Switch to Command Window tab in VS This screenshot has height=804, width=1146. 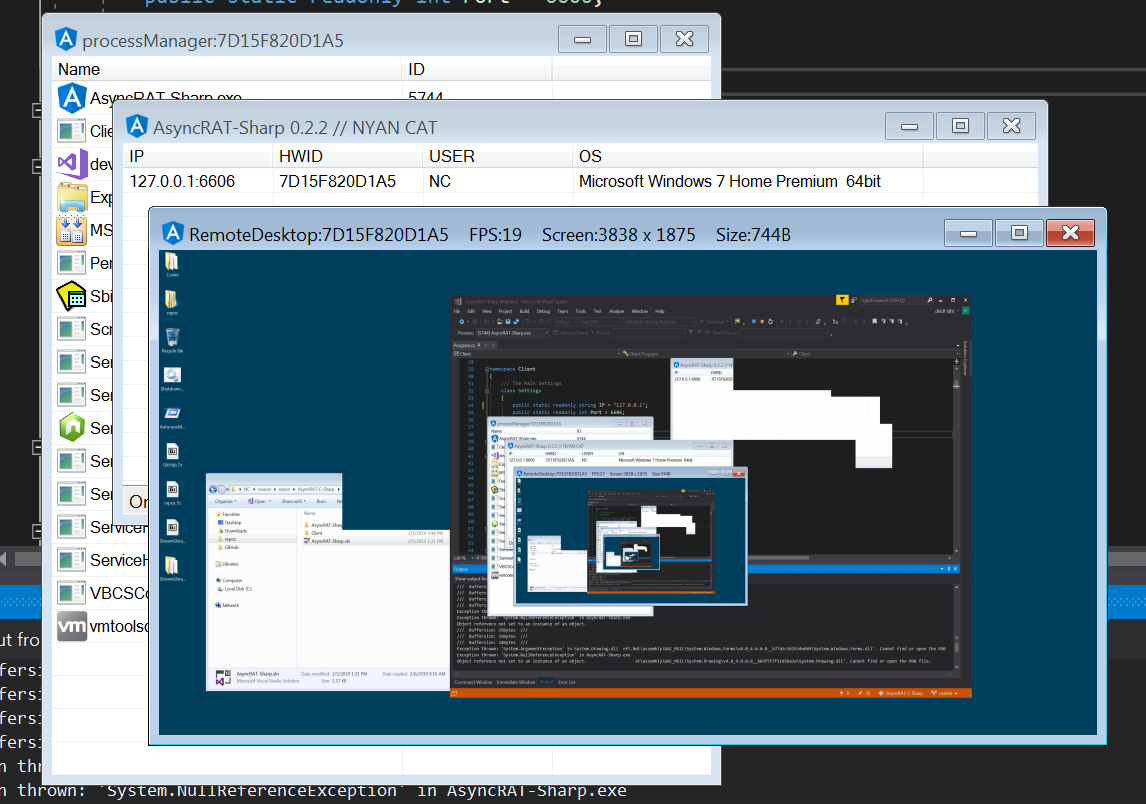pyautogui.click(x=473, y=682)
